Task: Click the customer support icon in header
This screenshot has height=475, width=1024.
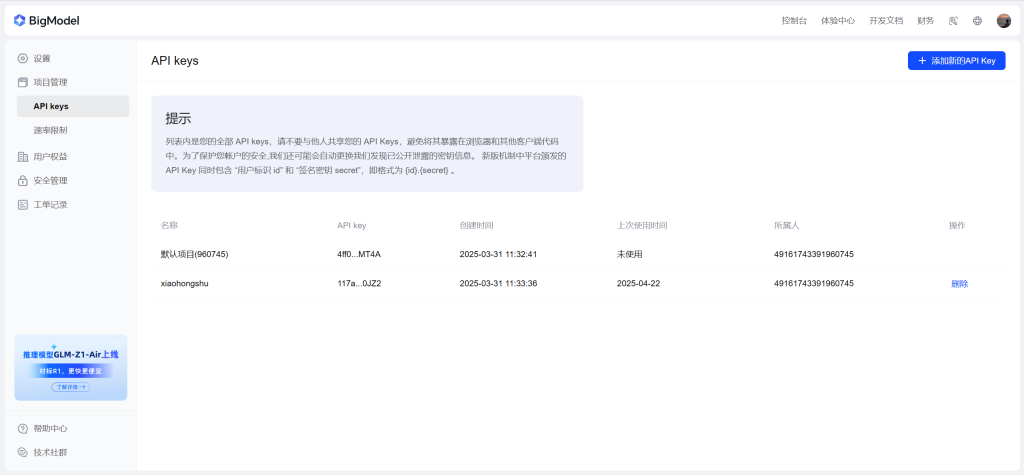Action: (x=953, y=20)
